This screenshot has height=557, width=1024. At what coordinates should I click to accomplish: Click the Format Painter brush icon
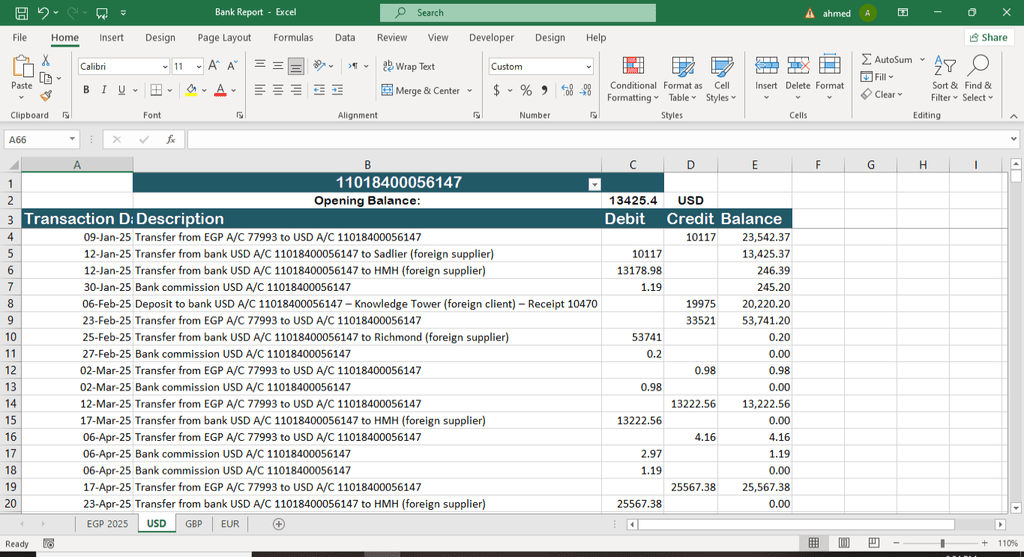[46, 96]
